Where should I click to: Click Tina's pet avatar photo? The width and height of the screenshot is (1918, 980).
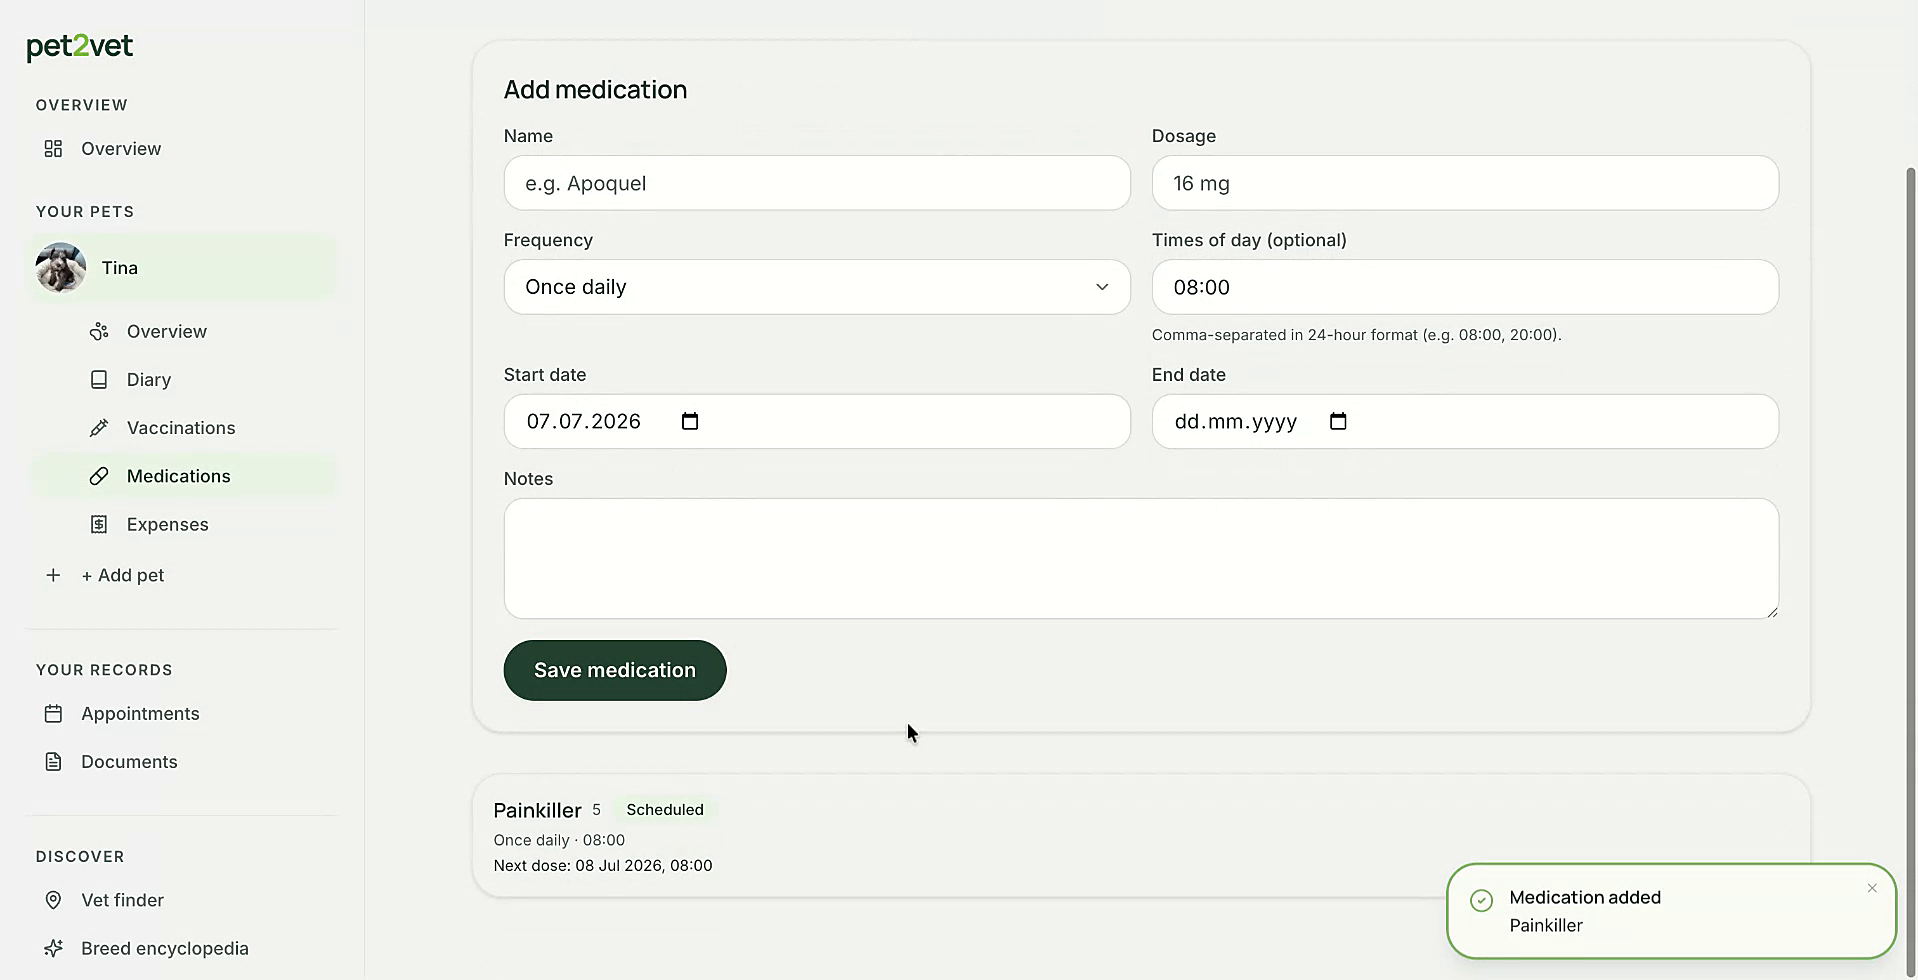(61, 267)
